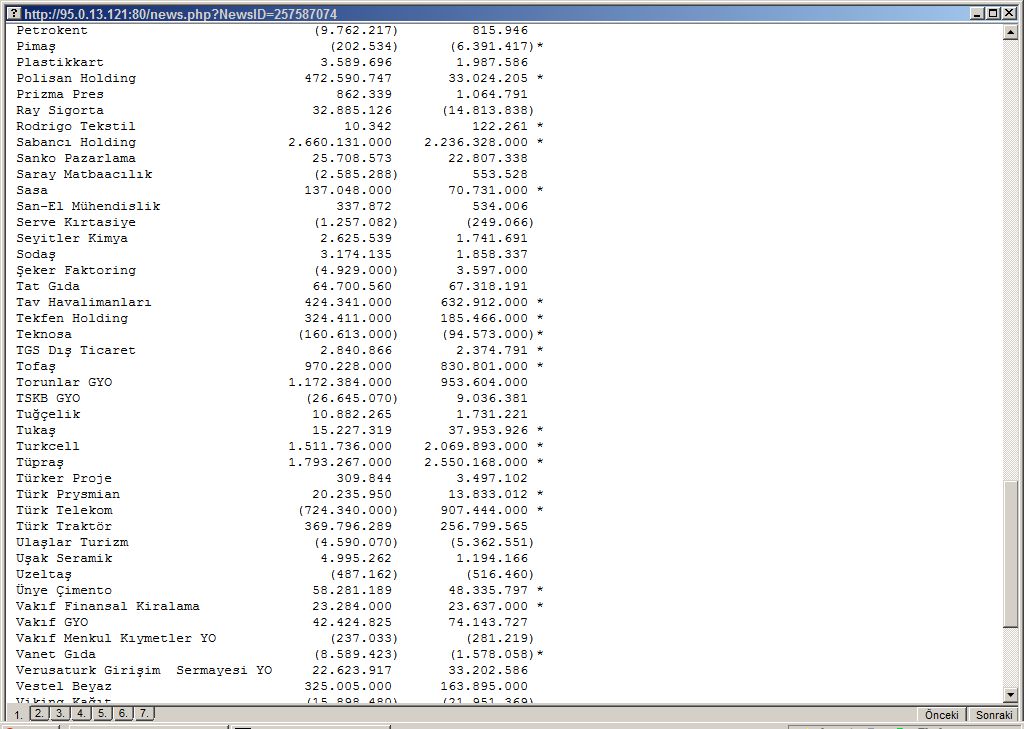
Task: Click the scrollbar down arrow
Action: point(1010,695)
